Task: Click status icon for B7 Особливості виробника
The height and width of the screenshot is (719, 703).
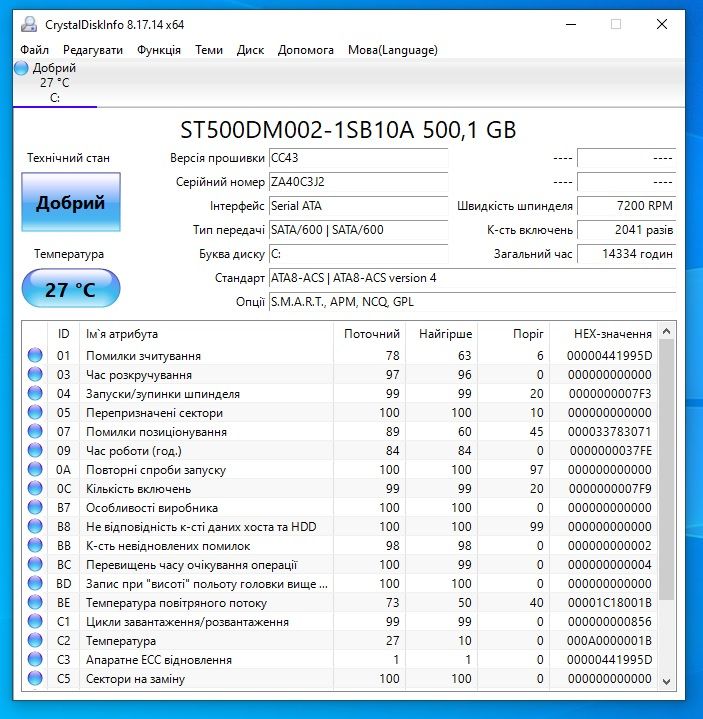Action: click(x=35, y=508)
